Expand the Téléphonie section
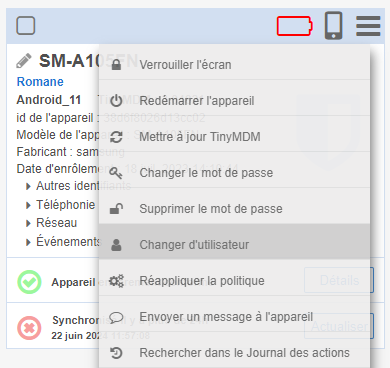 tap(61, 205)
